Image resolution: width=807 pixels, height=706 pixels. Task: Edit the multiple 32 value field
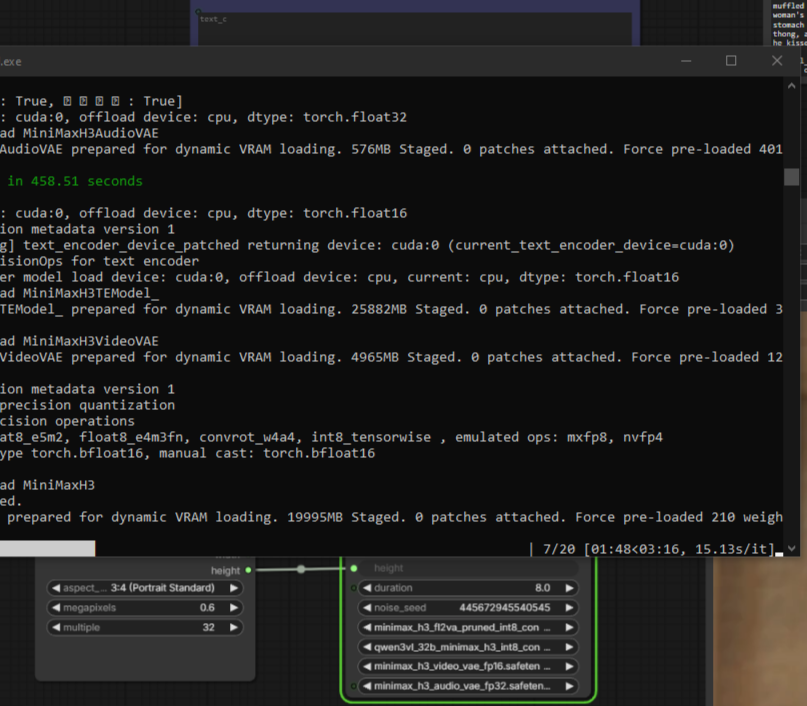coord(145,627)
